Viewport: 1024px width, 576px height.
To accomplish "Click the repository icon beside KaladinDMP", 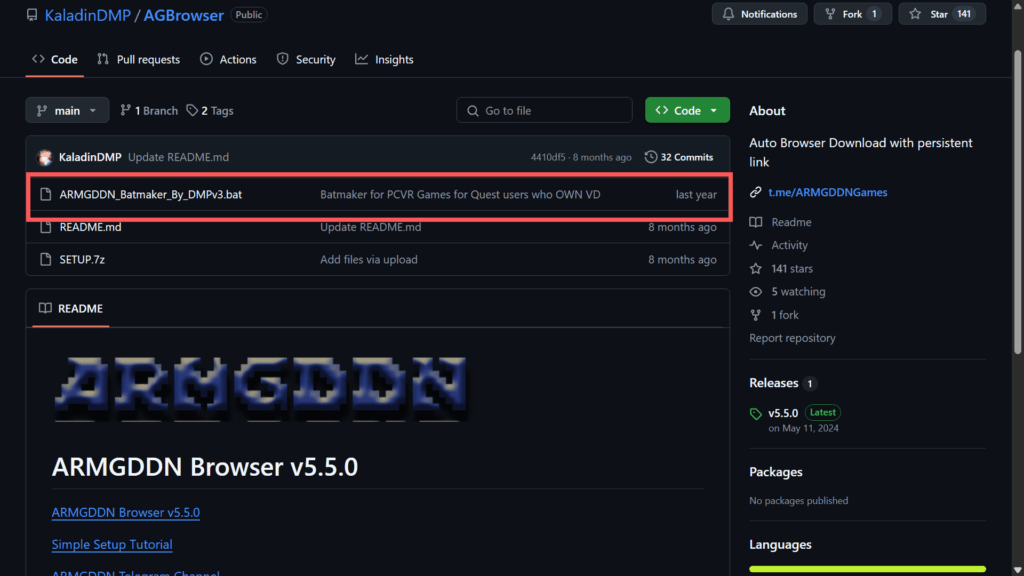I will [32, 15].
